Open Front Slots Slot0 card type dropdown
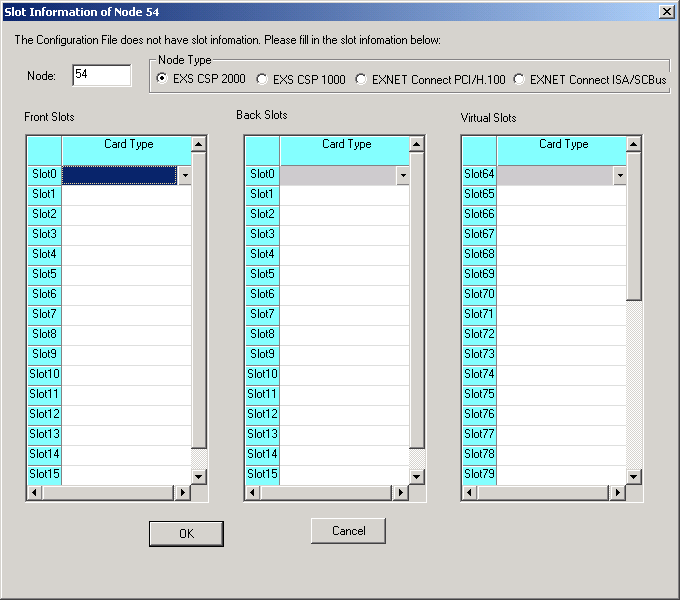Image resolution: width=680 pixels, height=600 pixels. point(184,175)
